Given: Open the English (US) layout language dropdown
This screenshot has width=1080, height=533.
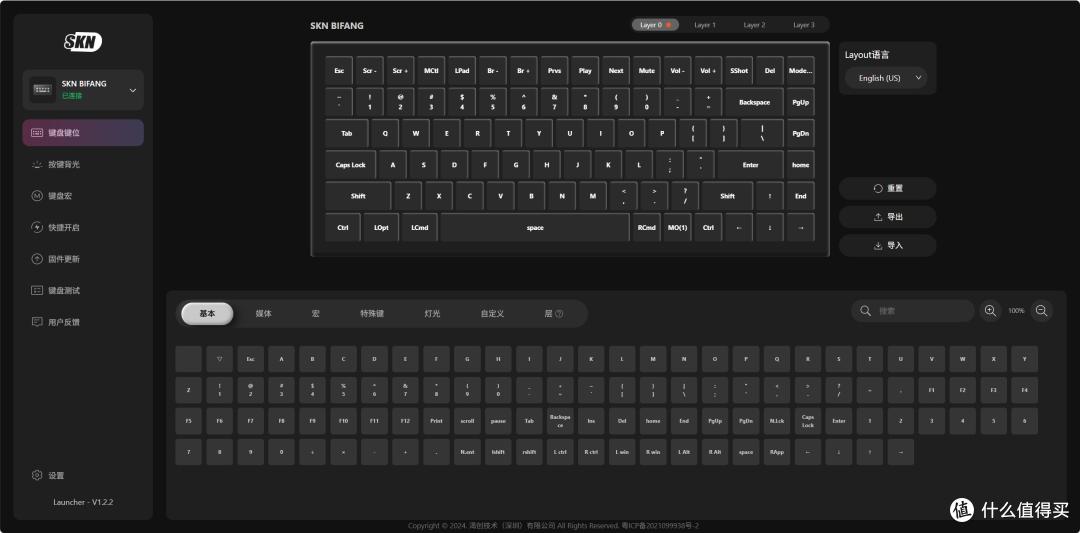Looking at the screenshot, I should [886, 78].
